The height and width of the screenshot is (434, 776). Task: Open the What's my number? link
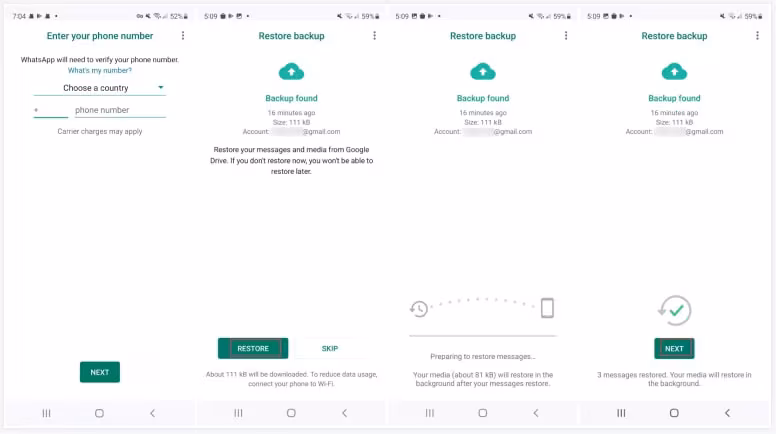click(99, 70)
